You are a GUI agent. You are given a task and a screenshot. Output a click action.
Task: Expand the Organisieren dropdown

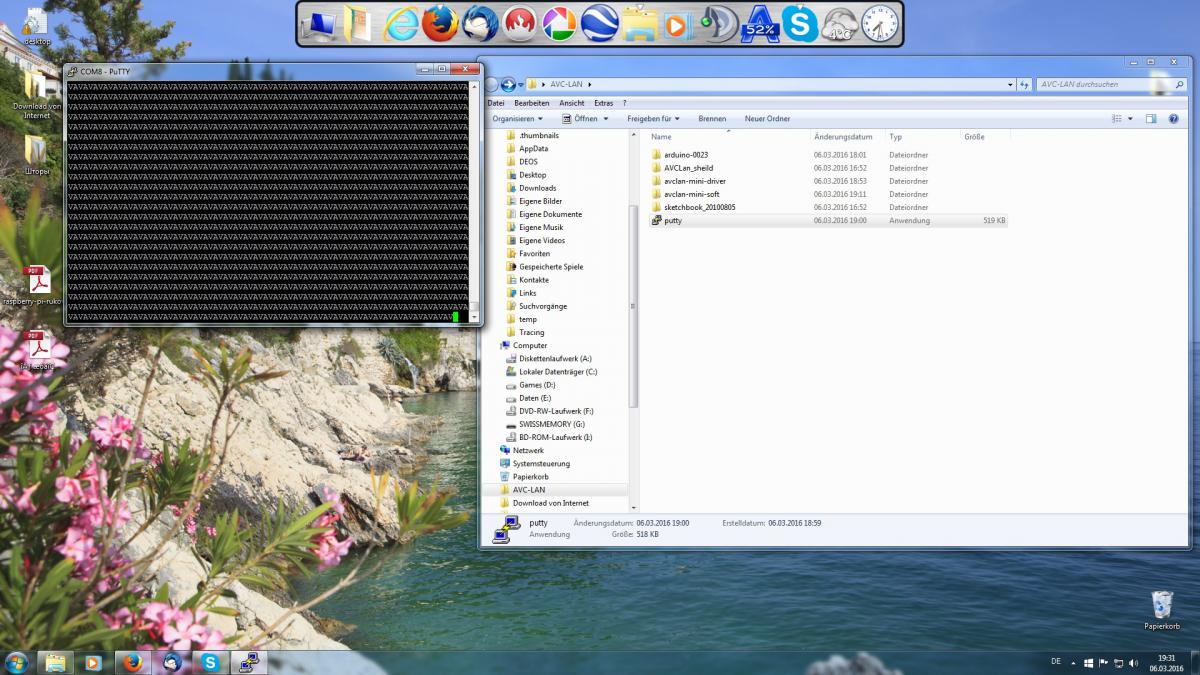tap(517, 119)
